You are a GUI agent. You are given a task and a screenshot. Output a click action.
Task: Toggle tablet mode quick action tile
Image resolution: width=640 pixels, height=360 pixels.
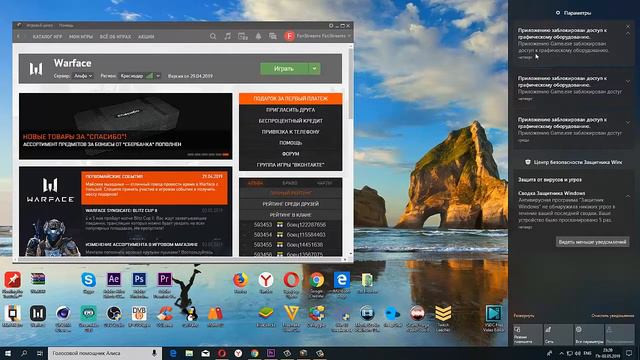[x=528, y=335]
